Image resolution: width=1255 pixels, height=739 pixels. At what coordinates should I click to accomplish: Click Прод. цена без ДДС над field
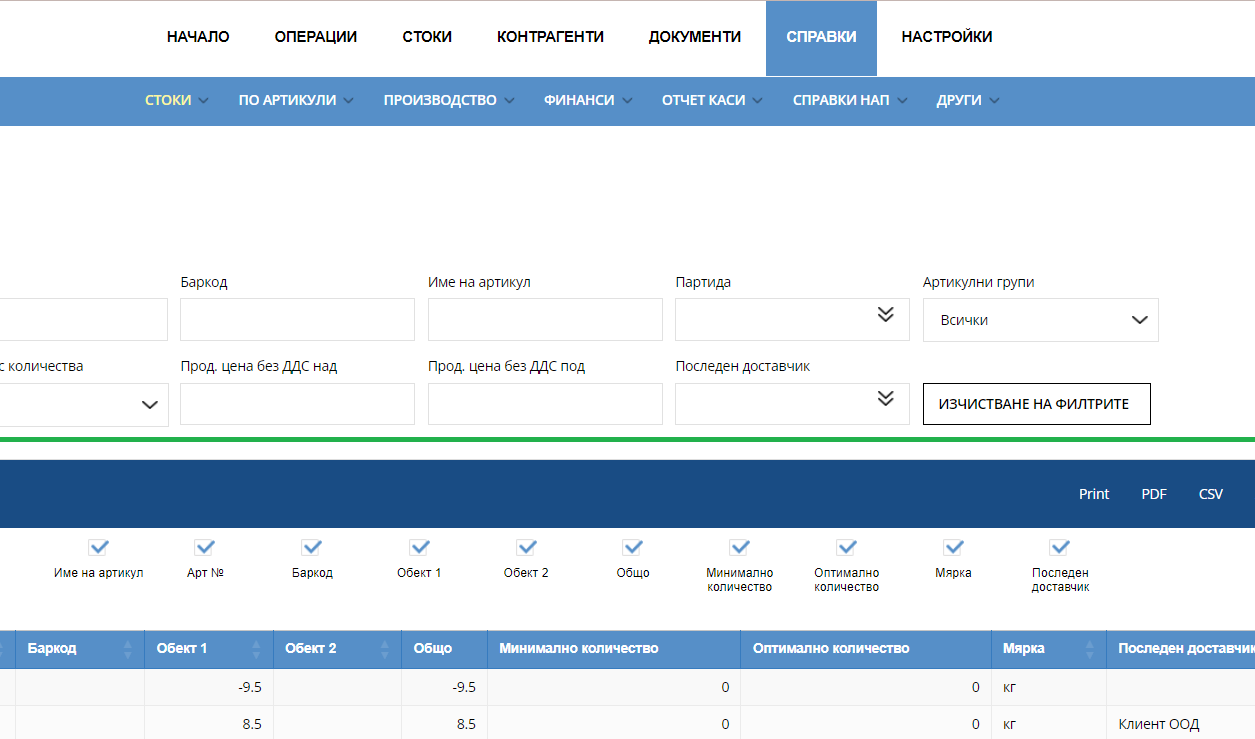(x=297, y=403)
